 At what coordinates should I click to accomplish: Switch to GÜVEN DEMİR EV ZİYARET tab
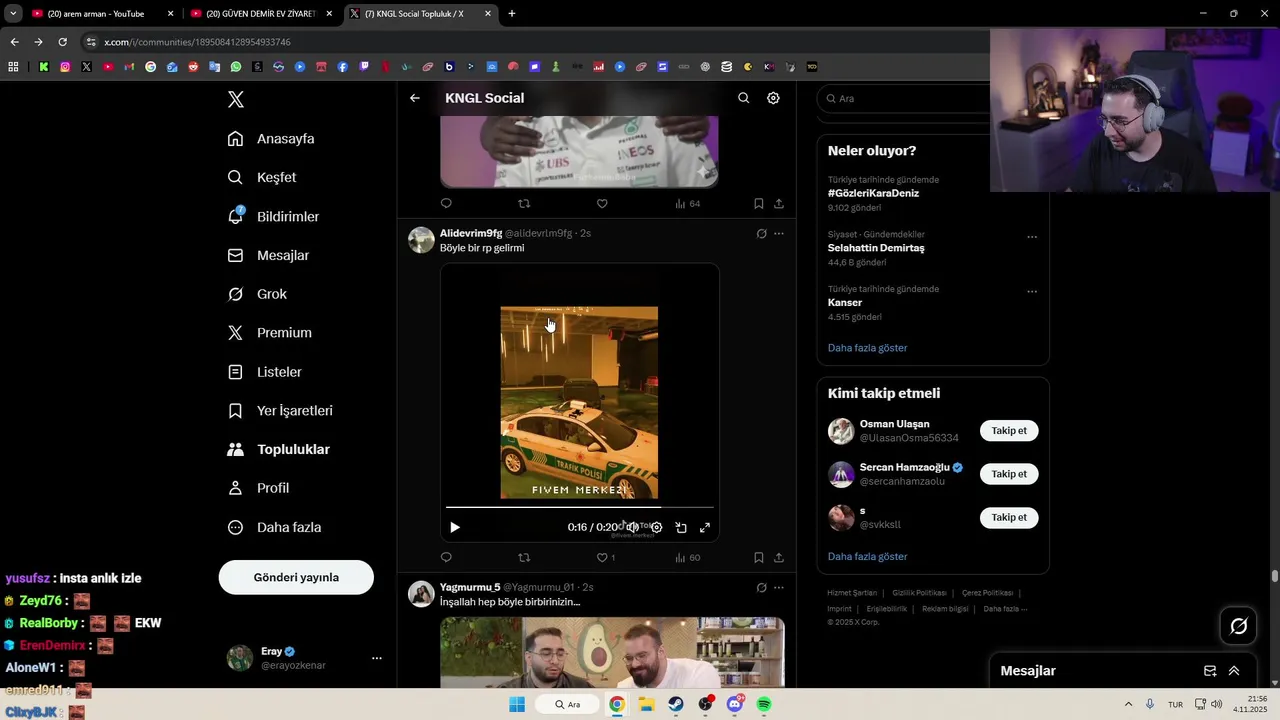[260, 14]
